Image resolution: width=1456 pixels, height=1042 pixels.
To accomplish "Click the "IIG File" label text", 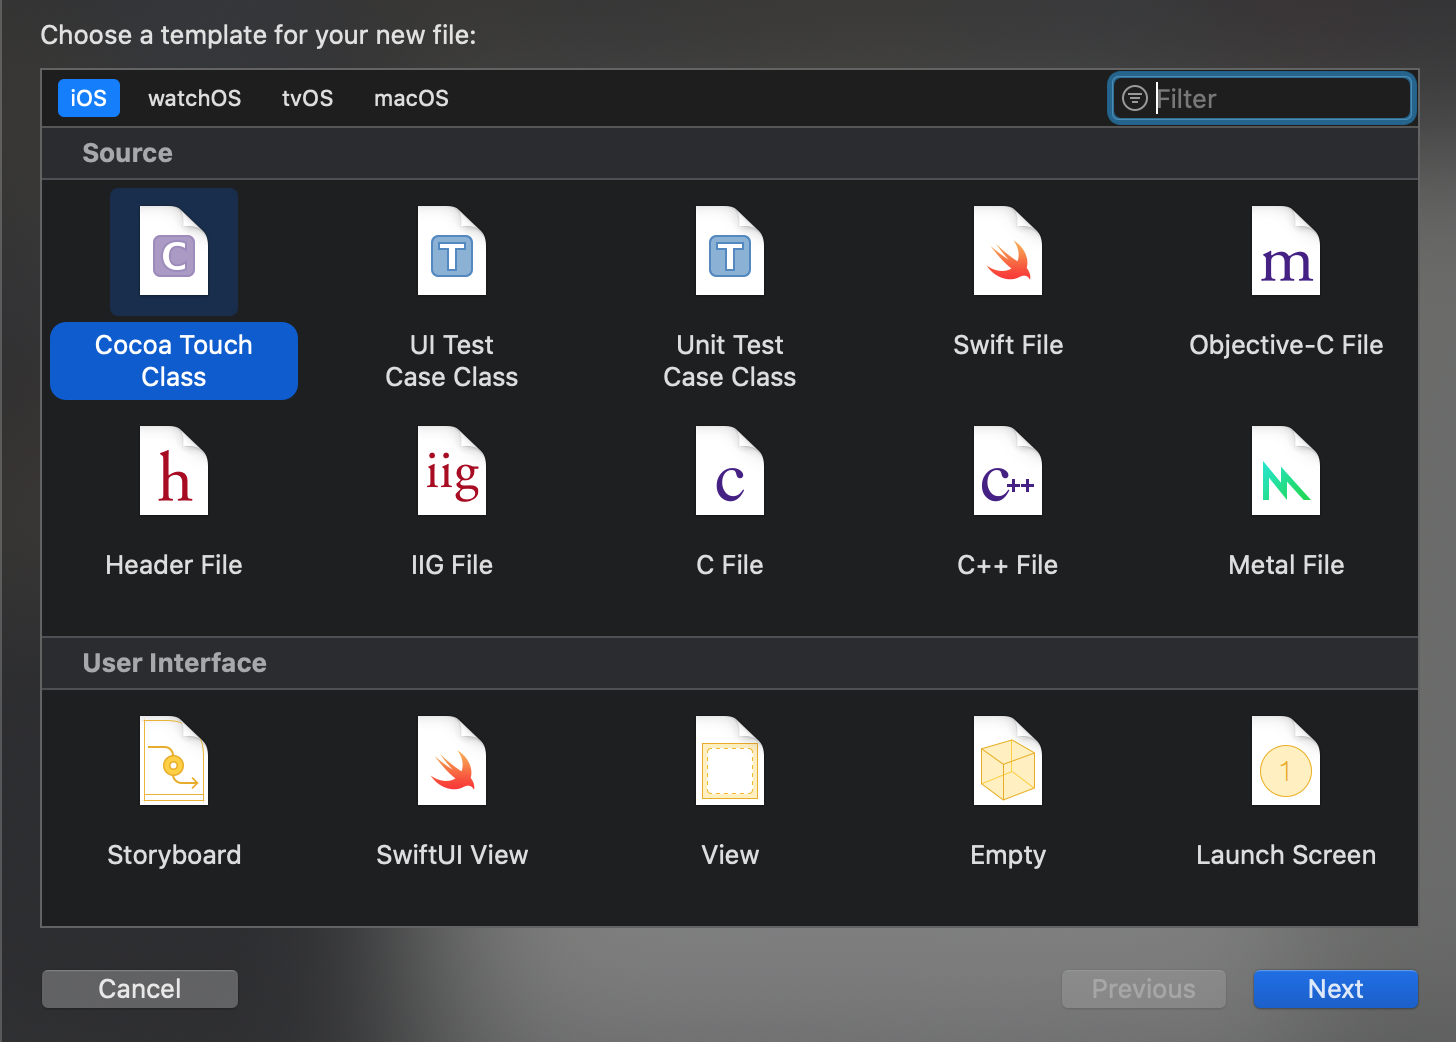I will pyautogui.click(x=452, y=565).
